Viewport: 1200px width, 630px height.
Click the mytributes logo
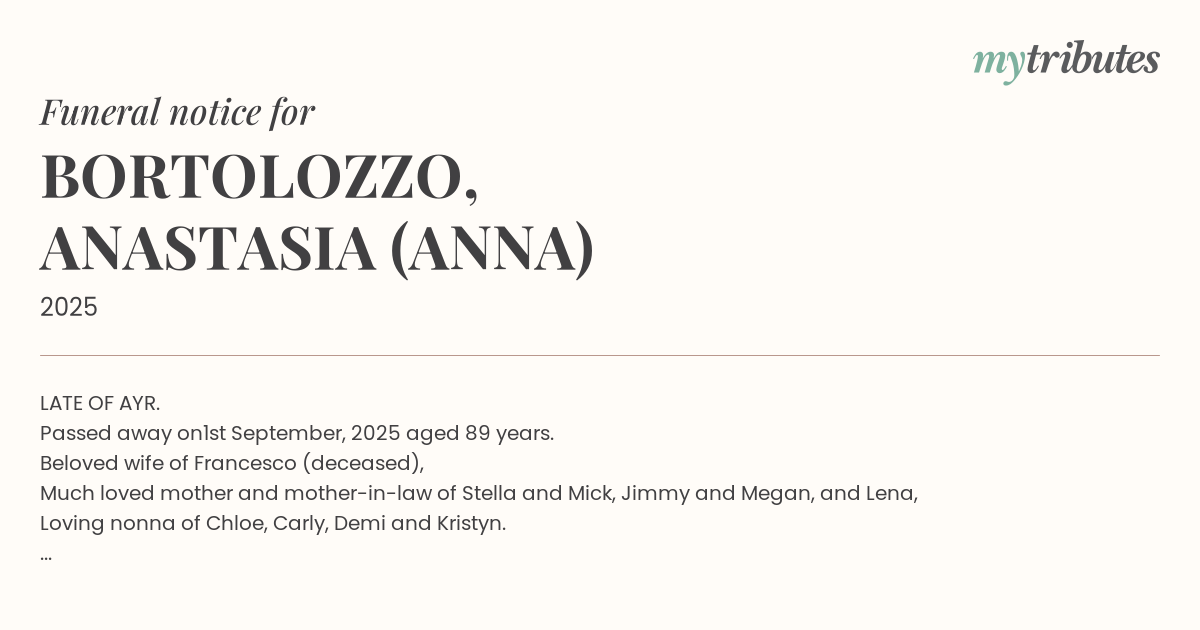coord(1065,61)
